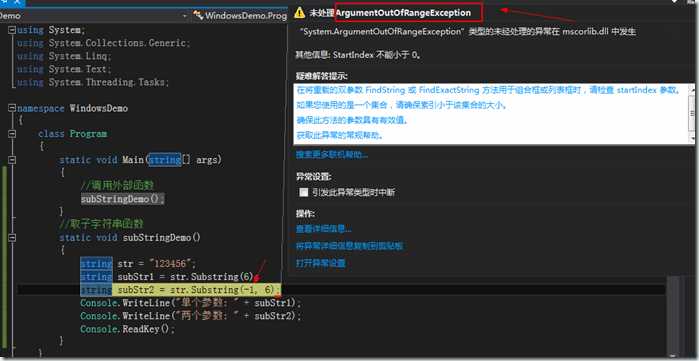Click the Console.ReadKey(); line
Viewport: 699px width, 361px height.
pyautogui.click(x=127, y=329)
